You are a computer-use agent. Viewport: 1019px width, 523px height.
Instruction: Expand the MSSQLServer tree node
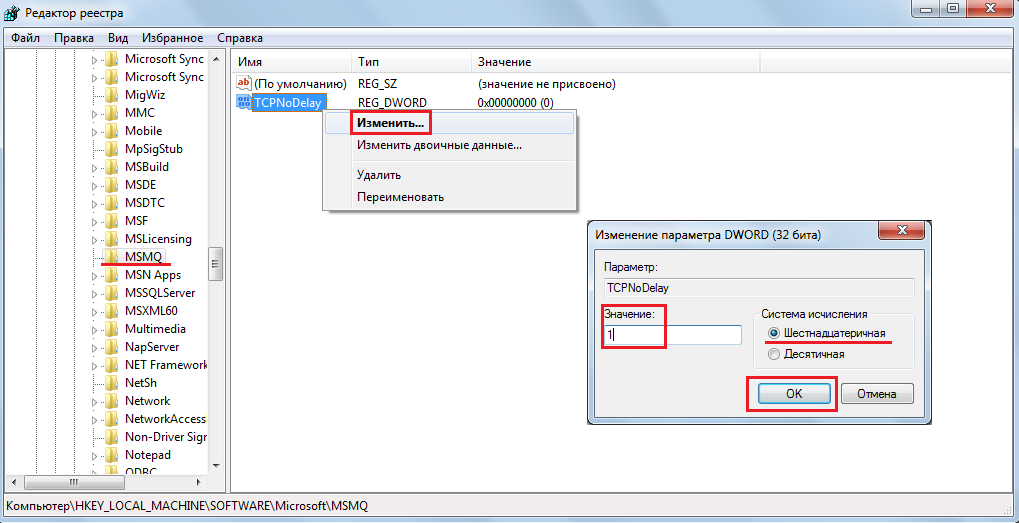[x=94, y=293]
